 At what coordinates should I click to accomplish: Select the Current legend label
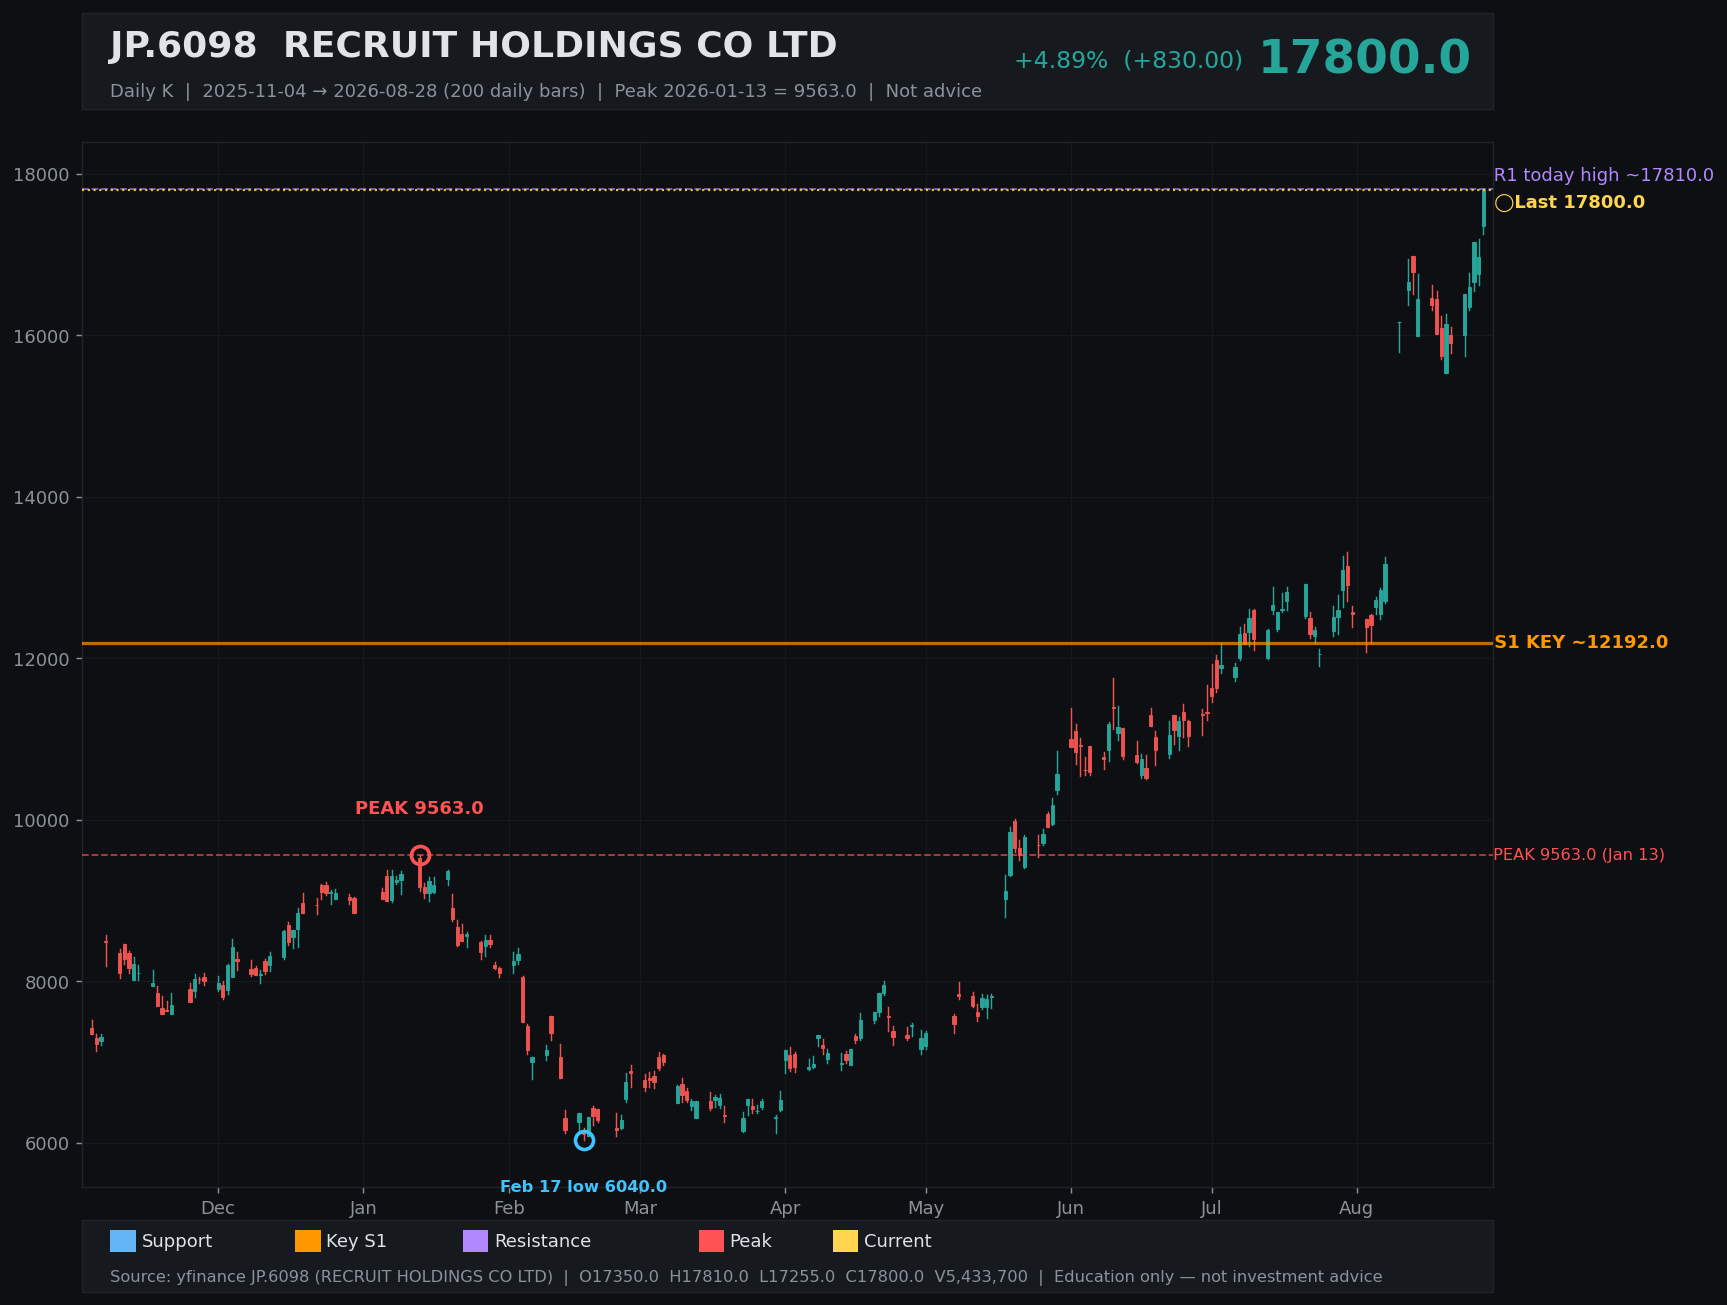(898, 1241)
